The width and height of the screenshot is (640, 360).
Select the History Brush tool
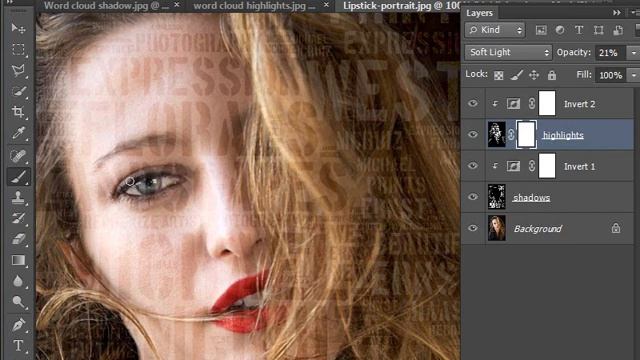(x=18, y=218)
